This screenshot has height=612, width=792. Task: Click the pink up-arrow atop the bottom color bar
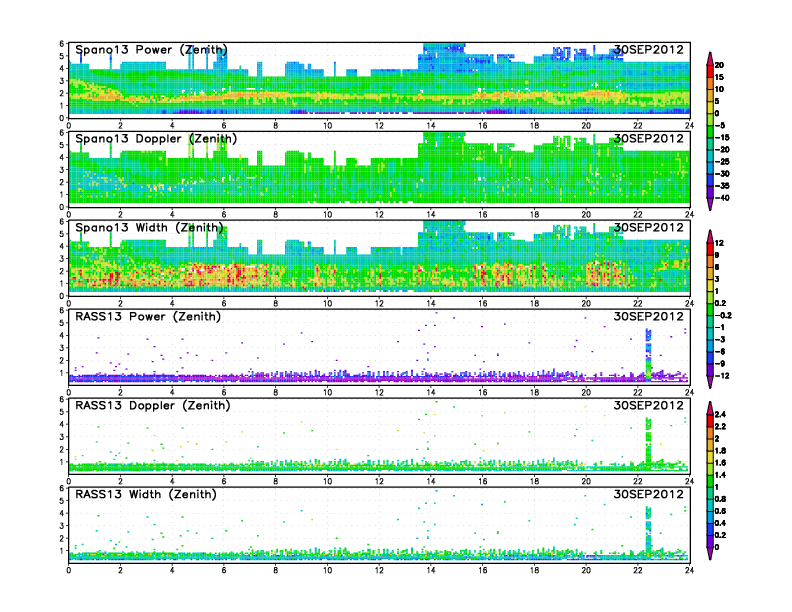click(x=710, y=408)
